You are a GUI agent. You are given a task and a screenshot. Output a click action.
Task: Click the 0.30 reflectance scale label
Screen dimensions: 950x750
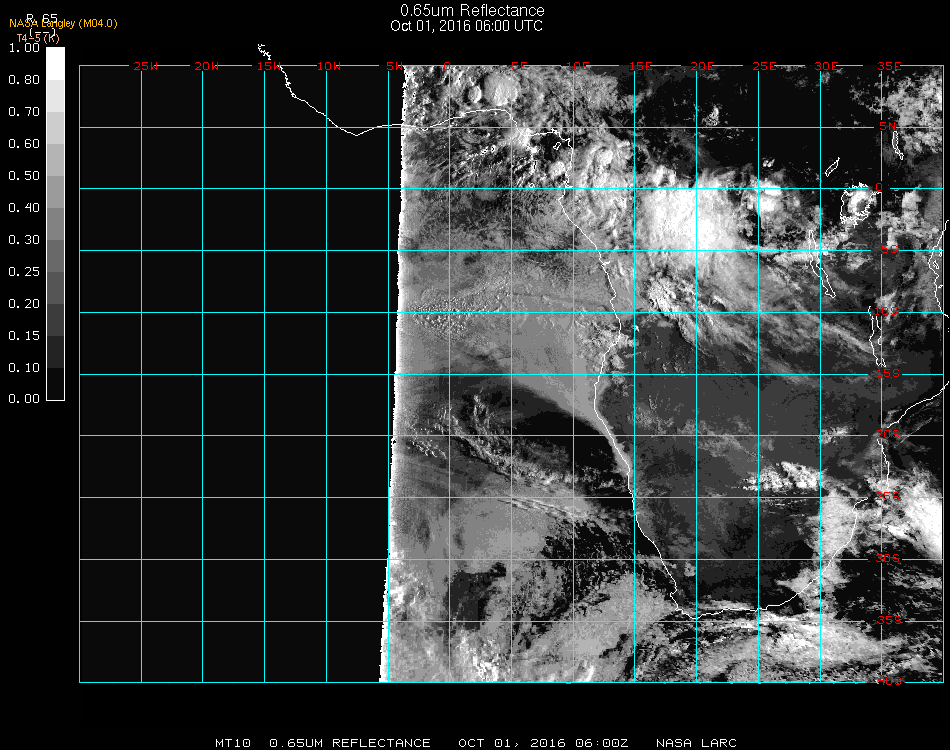click(x=24, y=240)
